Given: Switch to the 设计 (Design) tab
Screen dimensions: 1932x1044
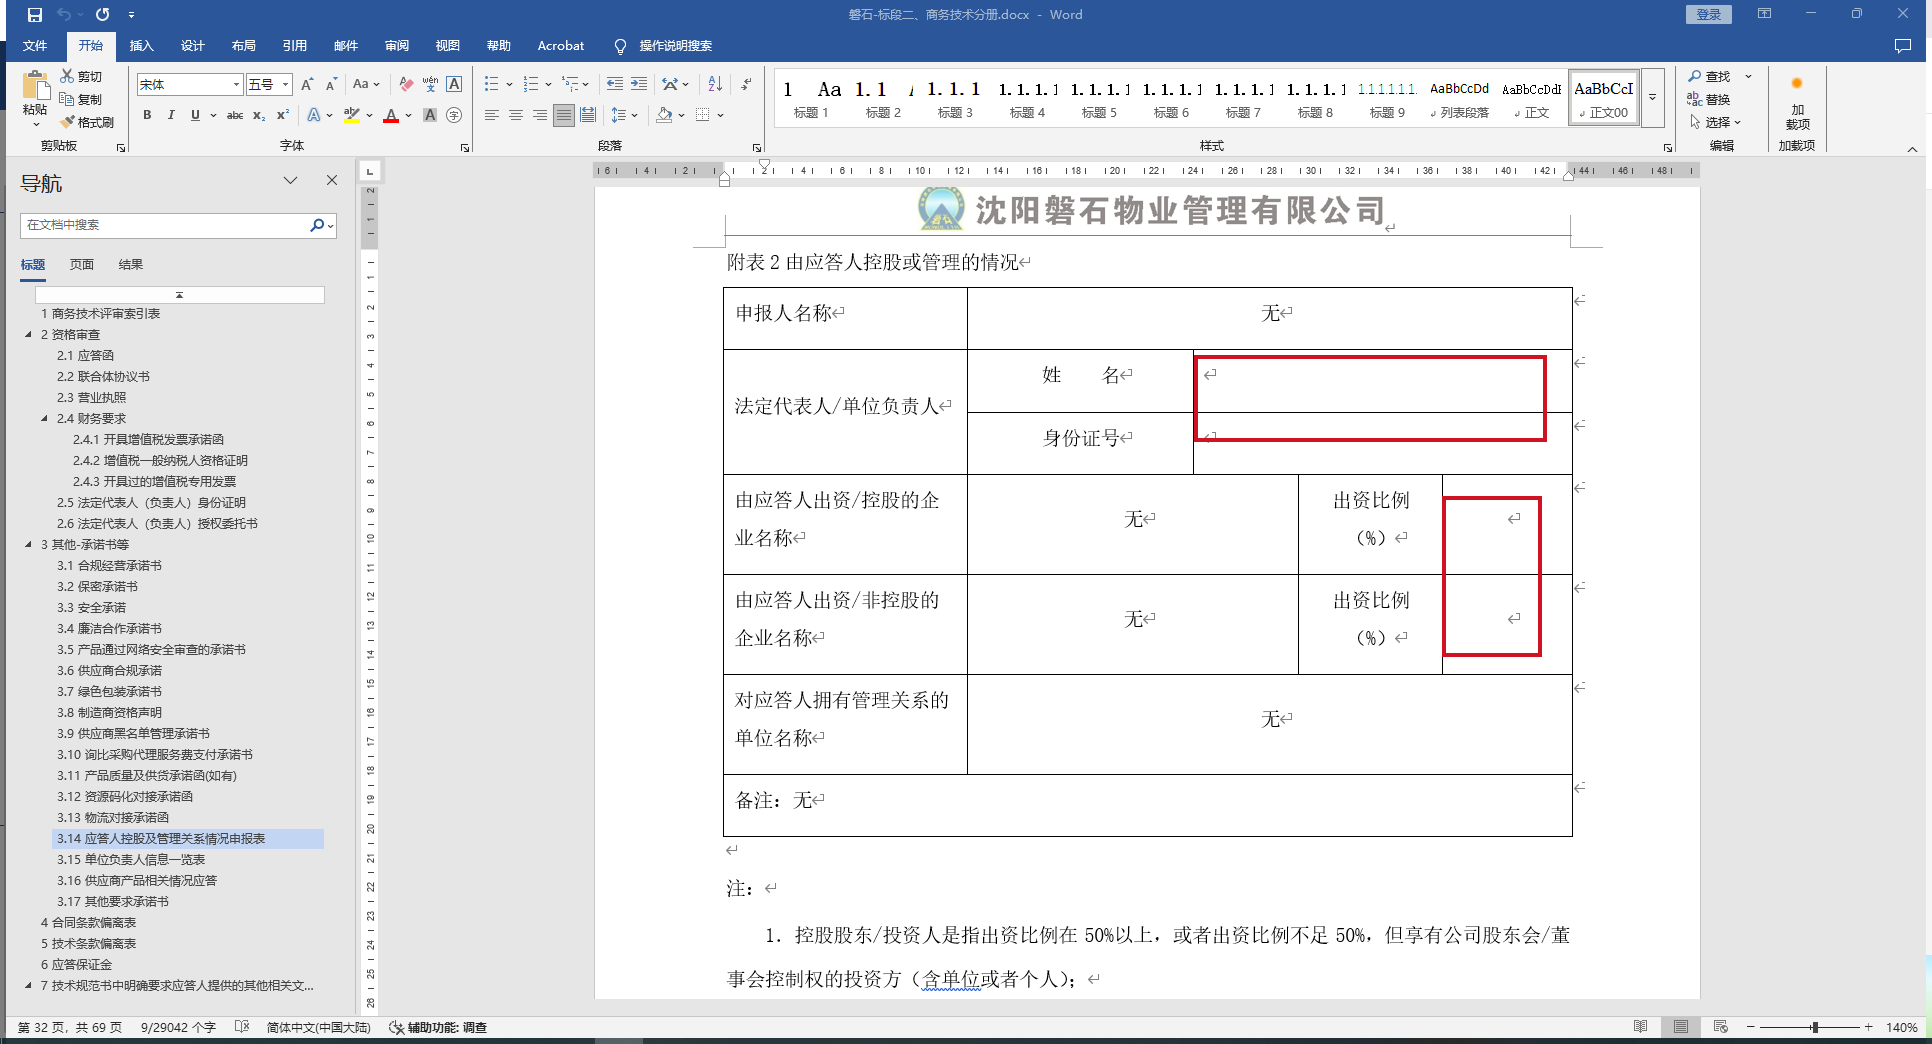Looking at the screenshot, I should coord(193,46).
